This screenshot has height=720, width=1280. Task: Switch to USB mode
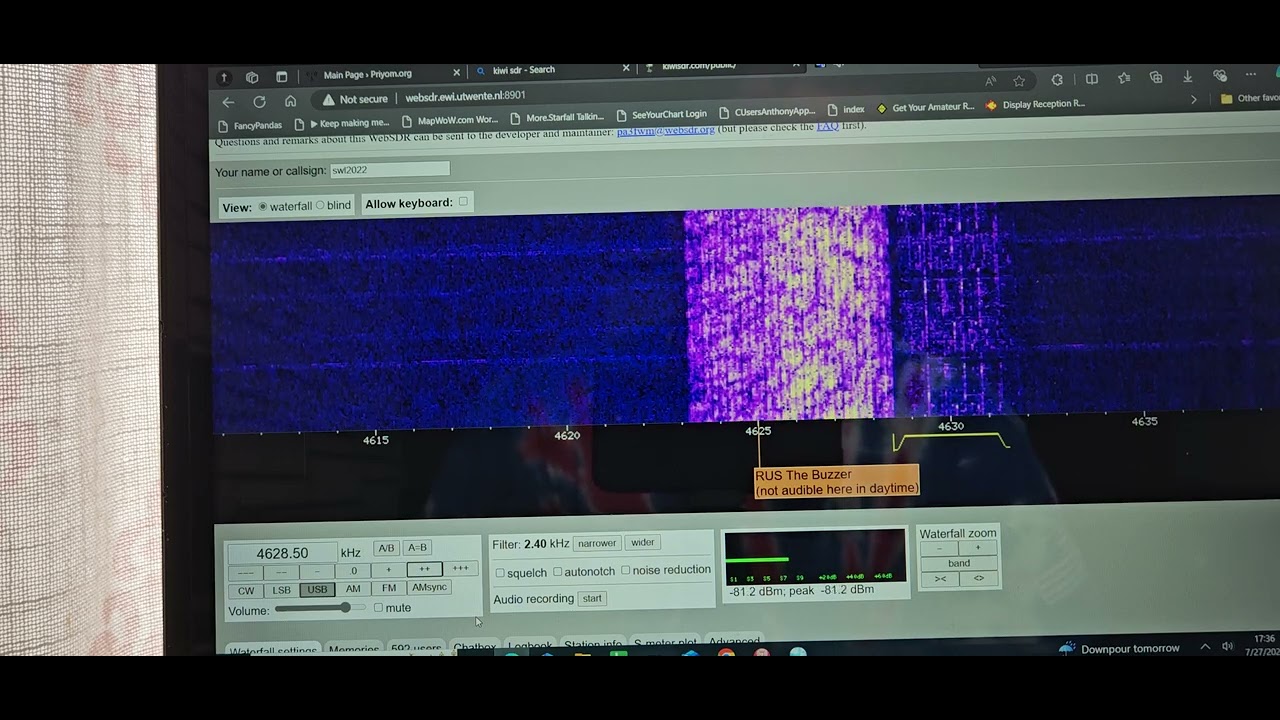317,590
